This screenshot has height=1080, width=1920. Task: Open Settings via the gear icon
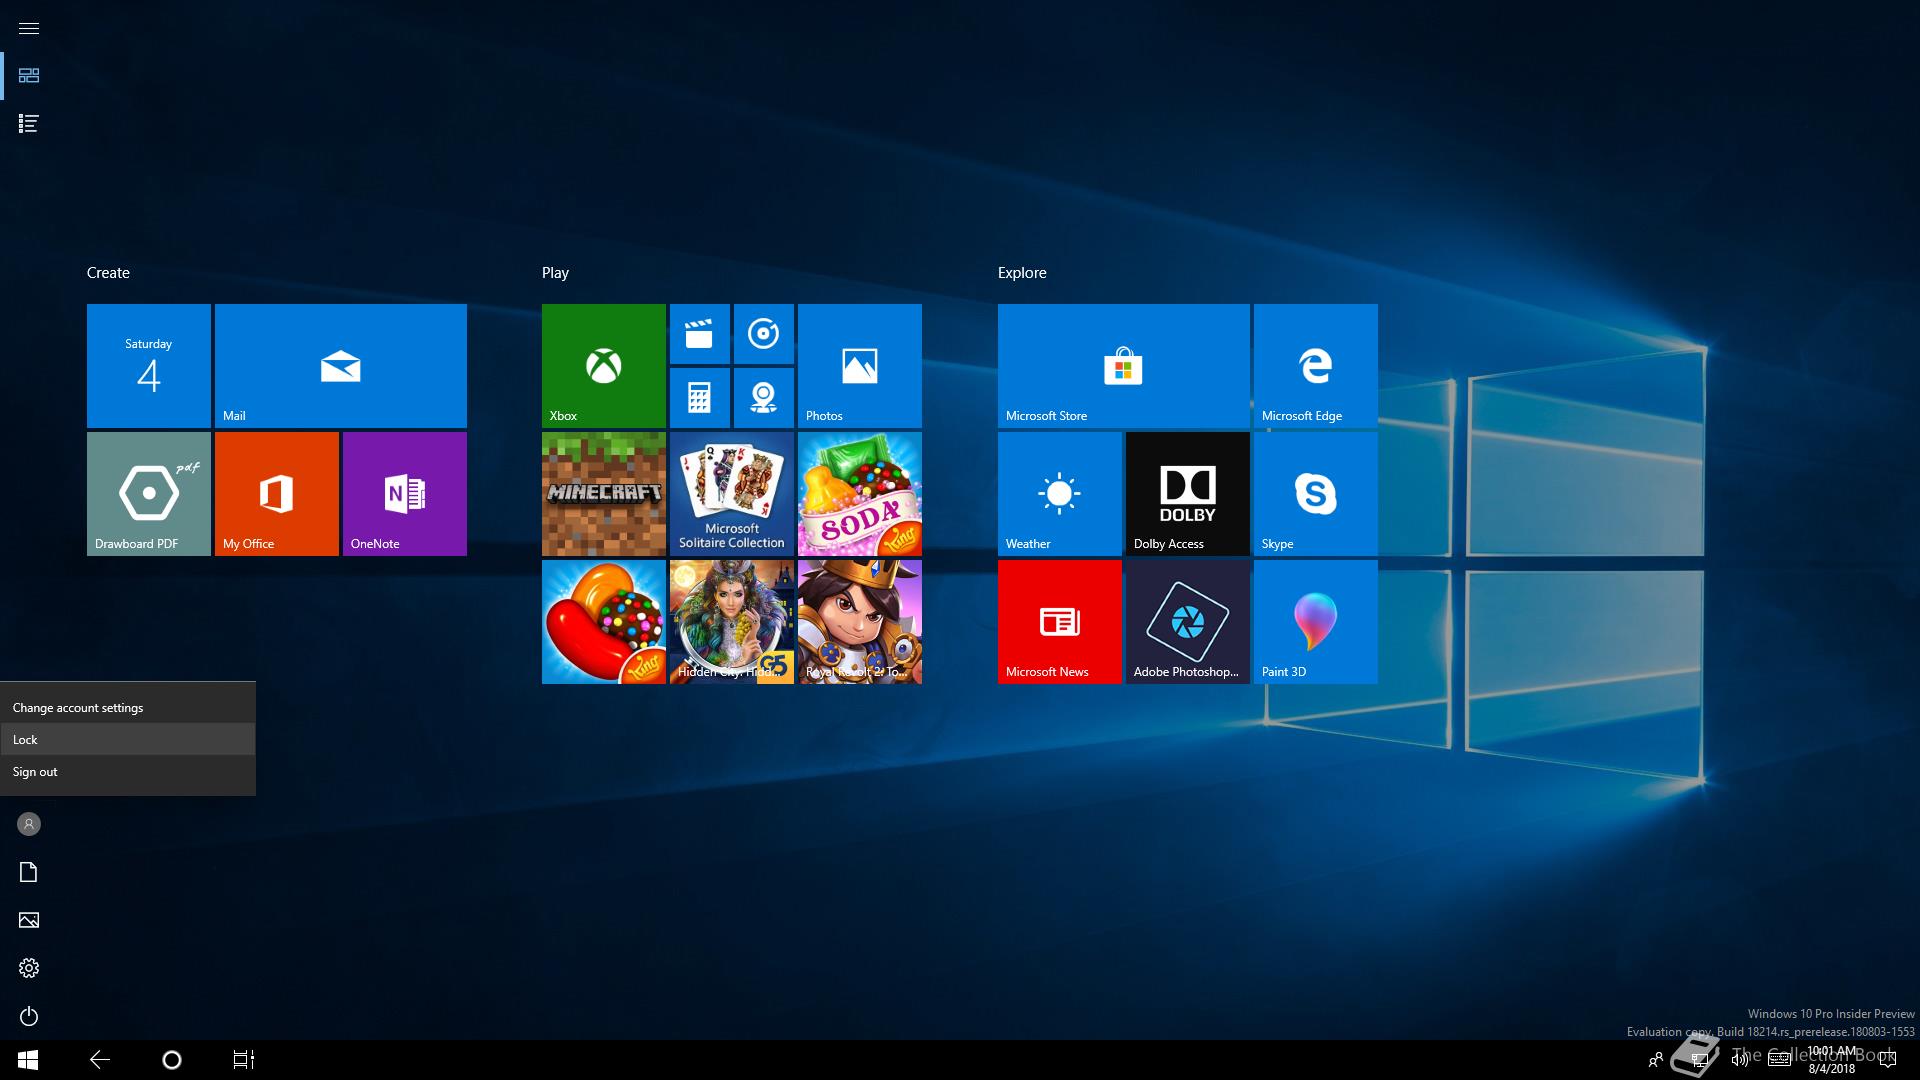coord(29,968)
